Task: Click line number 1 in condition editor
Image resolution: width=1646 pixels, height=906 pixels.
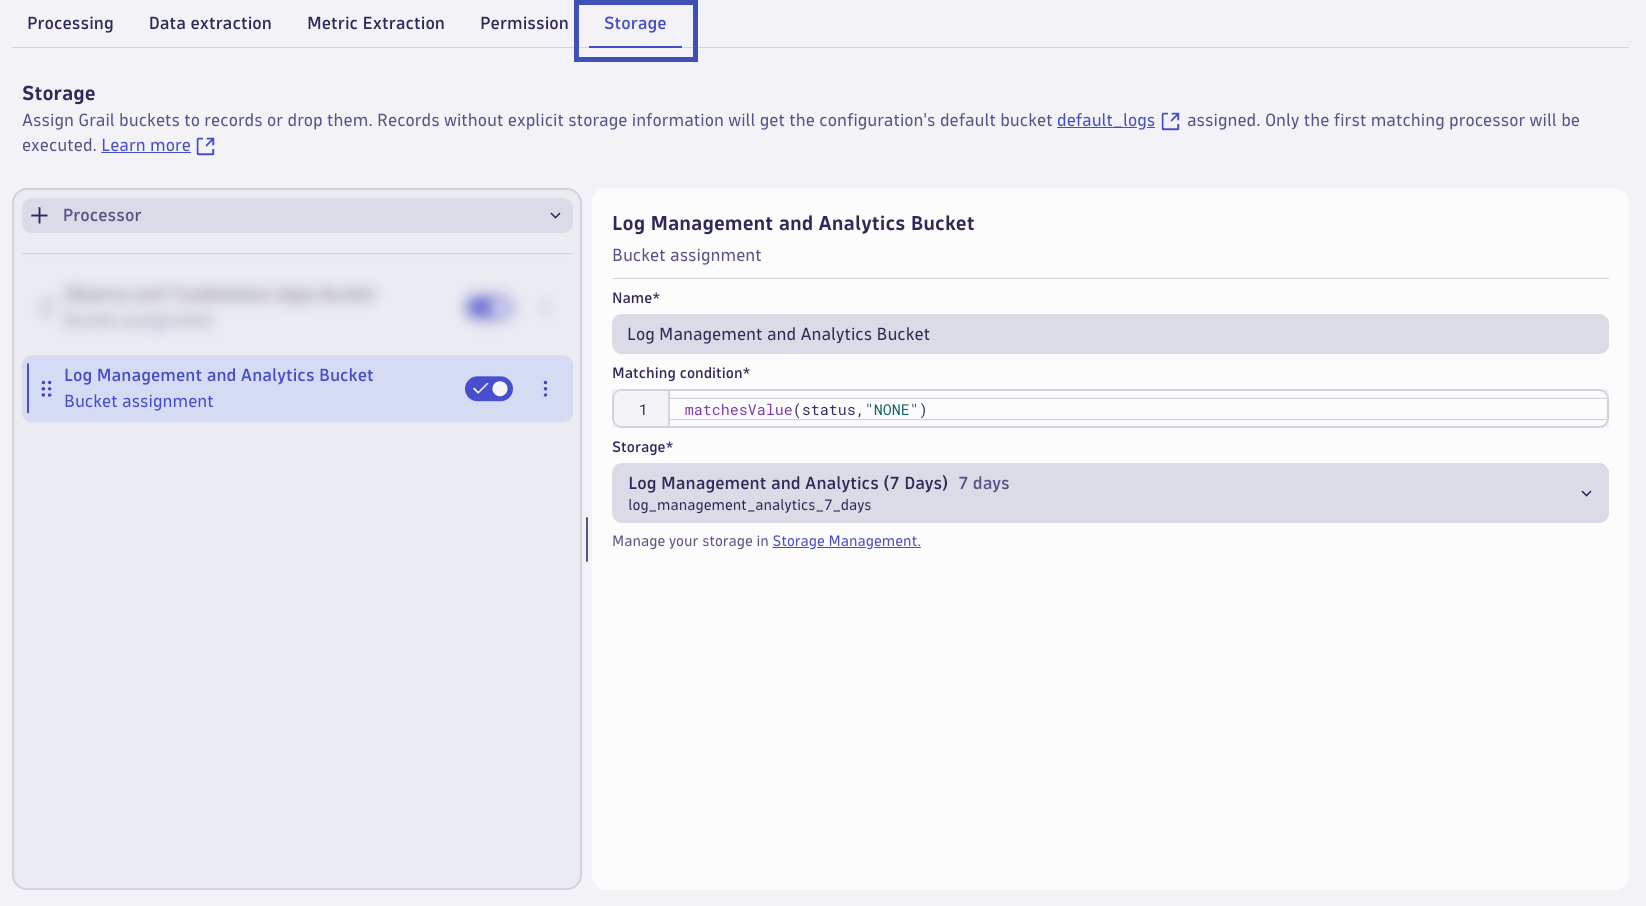Action: (642, 410)
